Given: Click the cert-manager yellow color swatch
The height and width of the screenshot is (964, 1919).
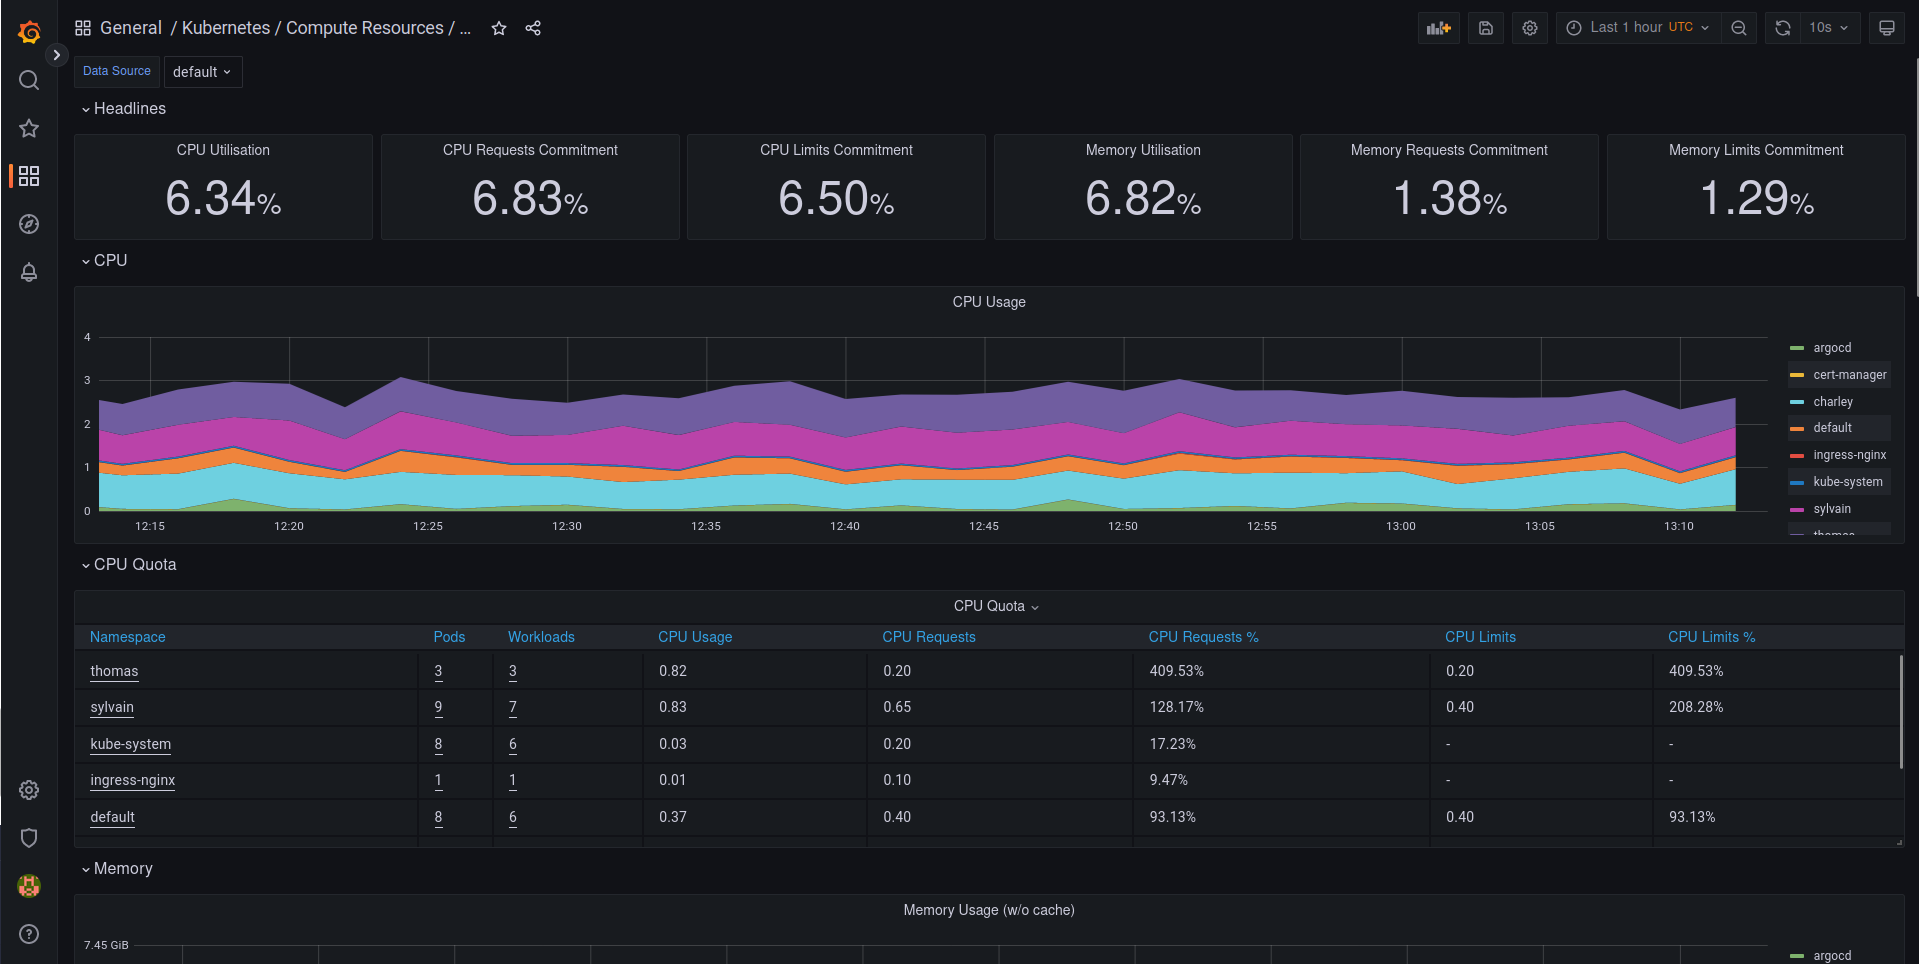Looking at the screenshot, I should coord(1796,375).
